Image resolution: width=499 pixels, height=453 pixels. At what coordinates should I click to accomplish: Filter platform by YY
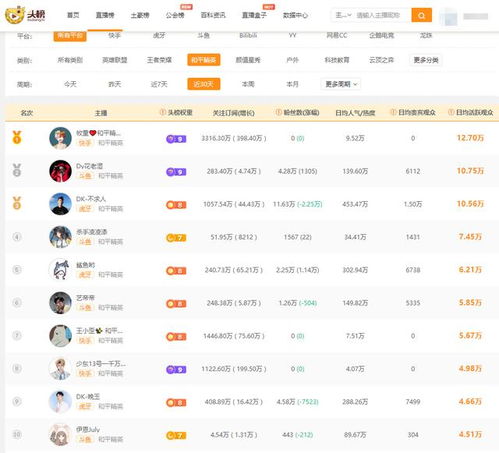[292, 35]
